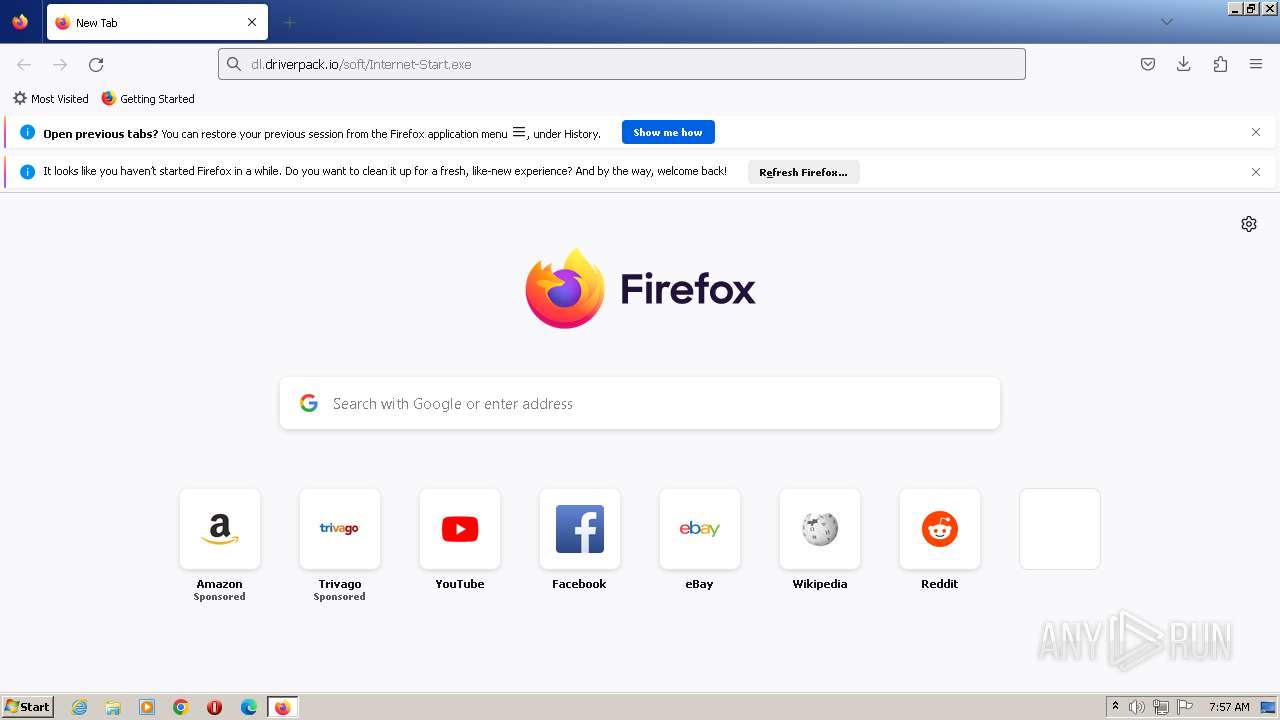The height and width of the screenshot is (720, 1280).
Task: Click the Refresh Firefox button
Action: [x=803, y=172]
